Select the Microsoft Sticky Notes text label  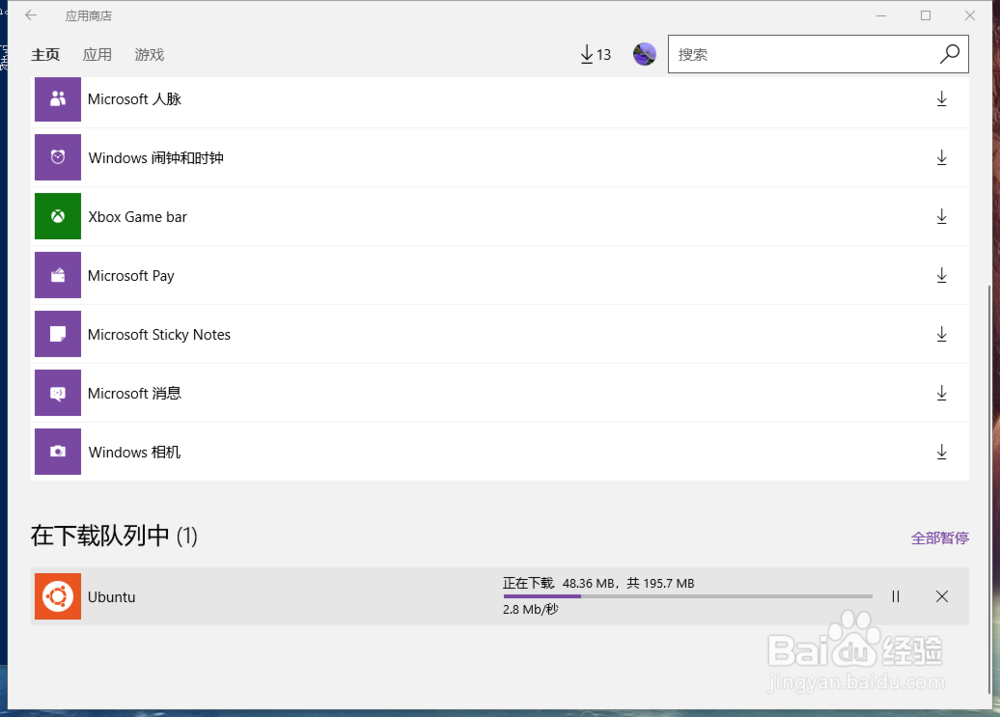tap(159, 334)
